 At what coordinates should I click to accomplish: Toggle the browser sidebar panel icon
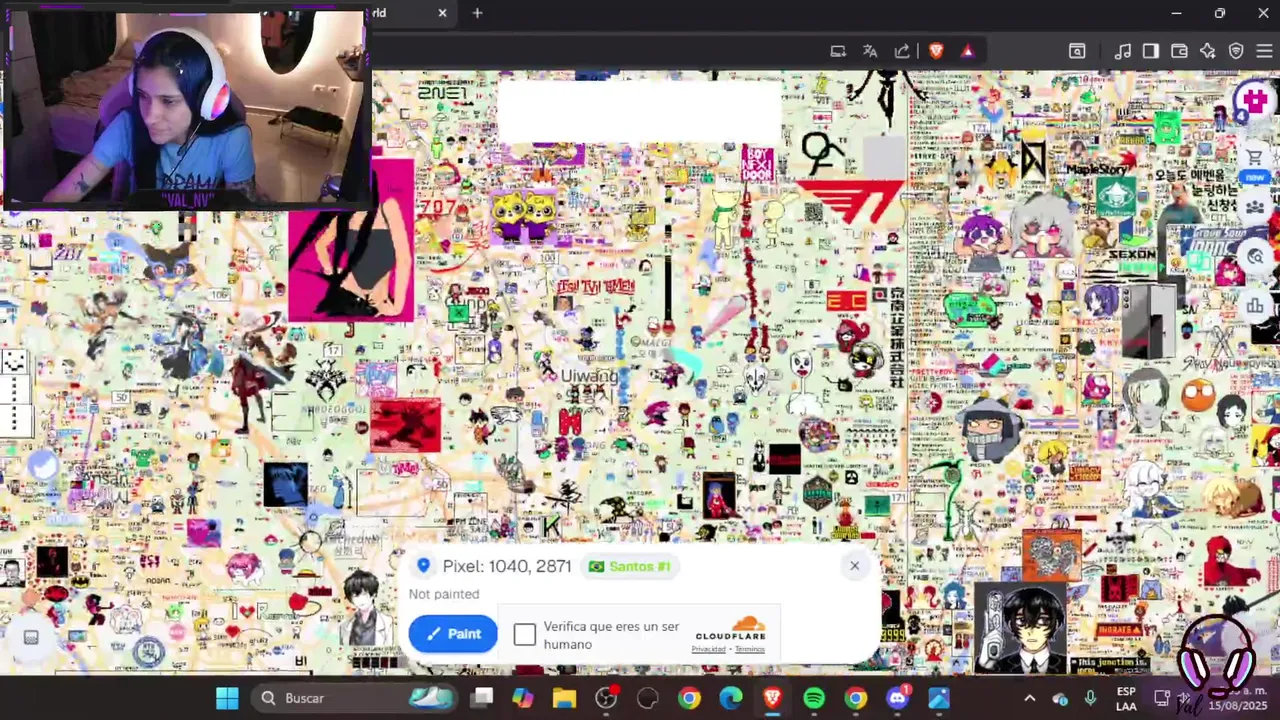1151,51
